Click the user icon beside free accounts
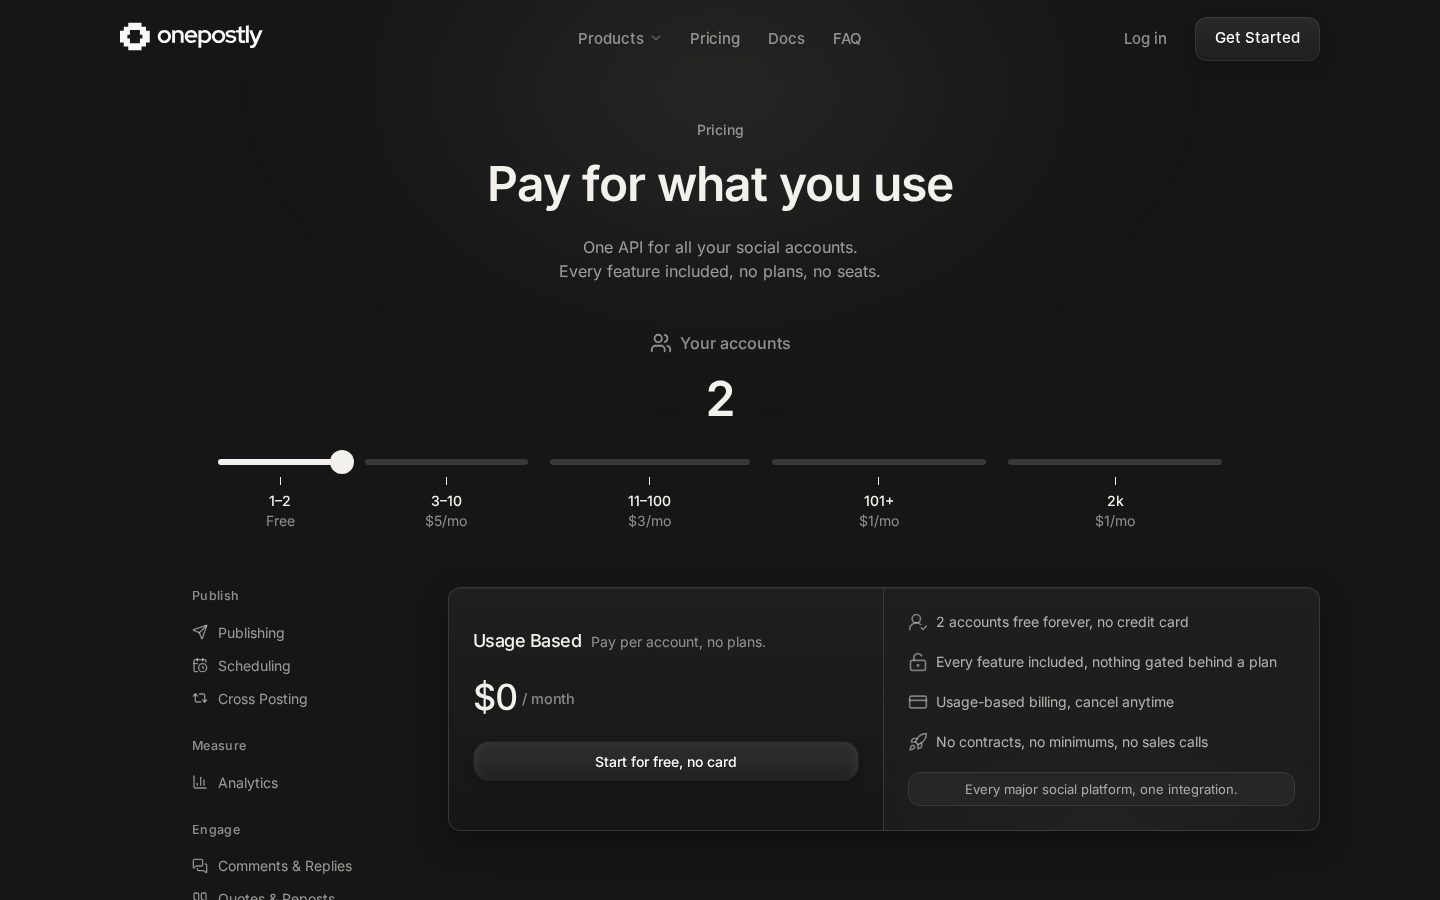The height and width of the screenshot is (900, 1440). point(917,622)
